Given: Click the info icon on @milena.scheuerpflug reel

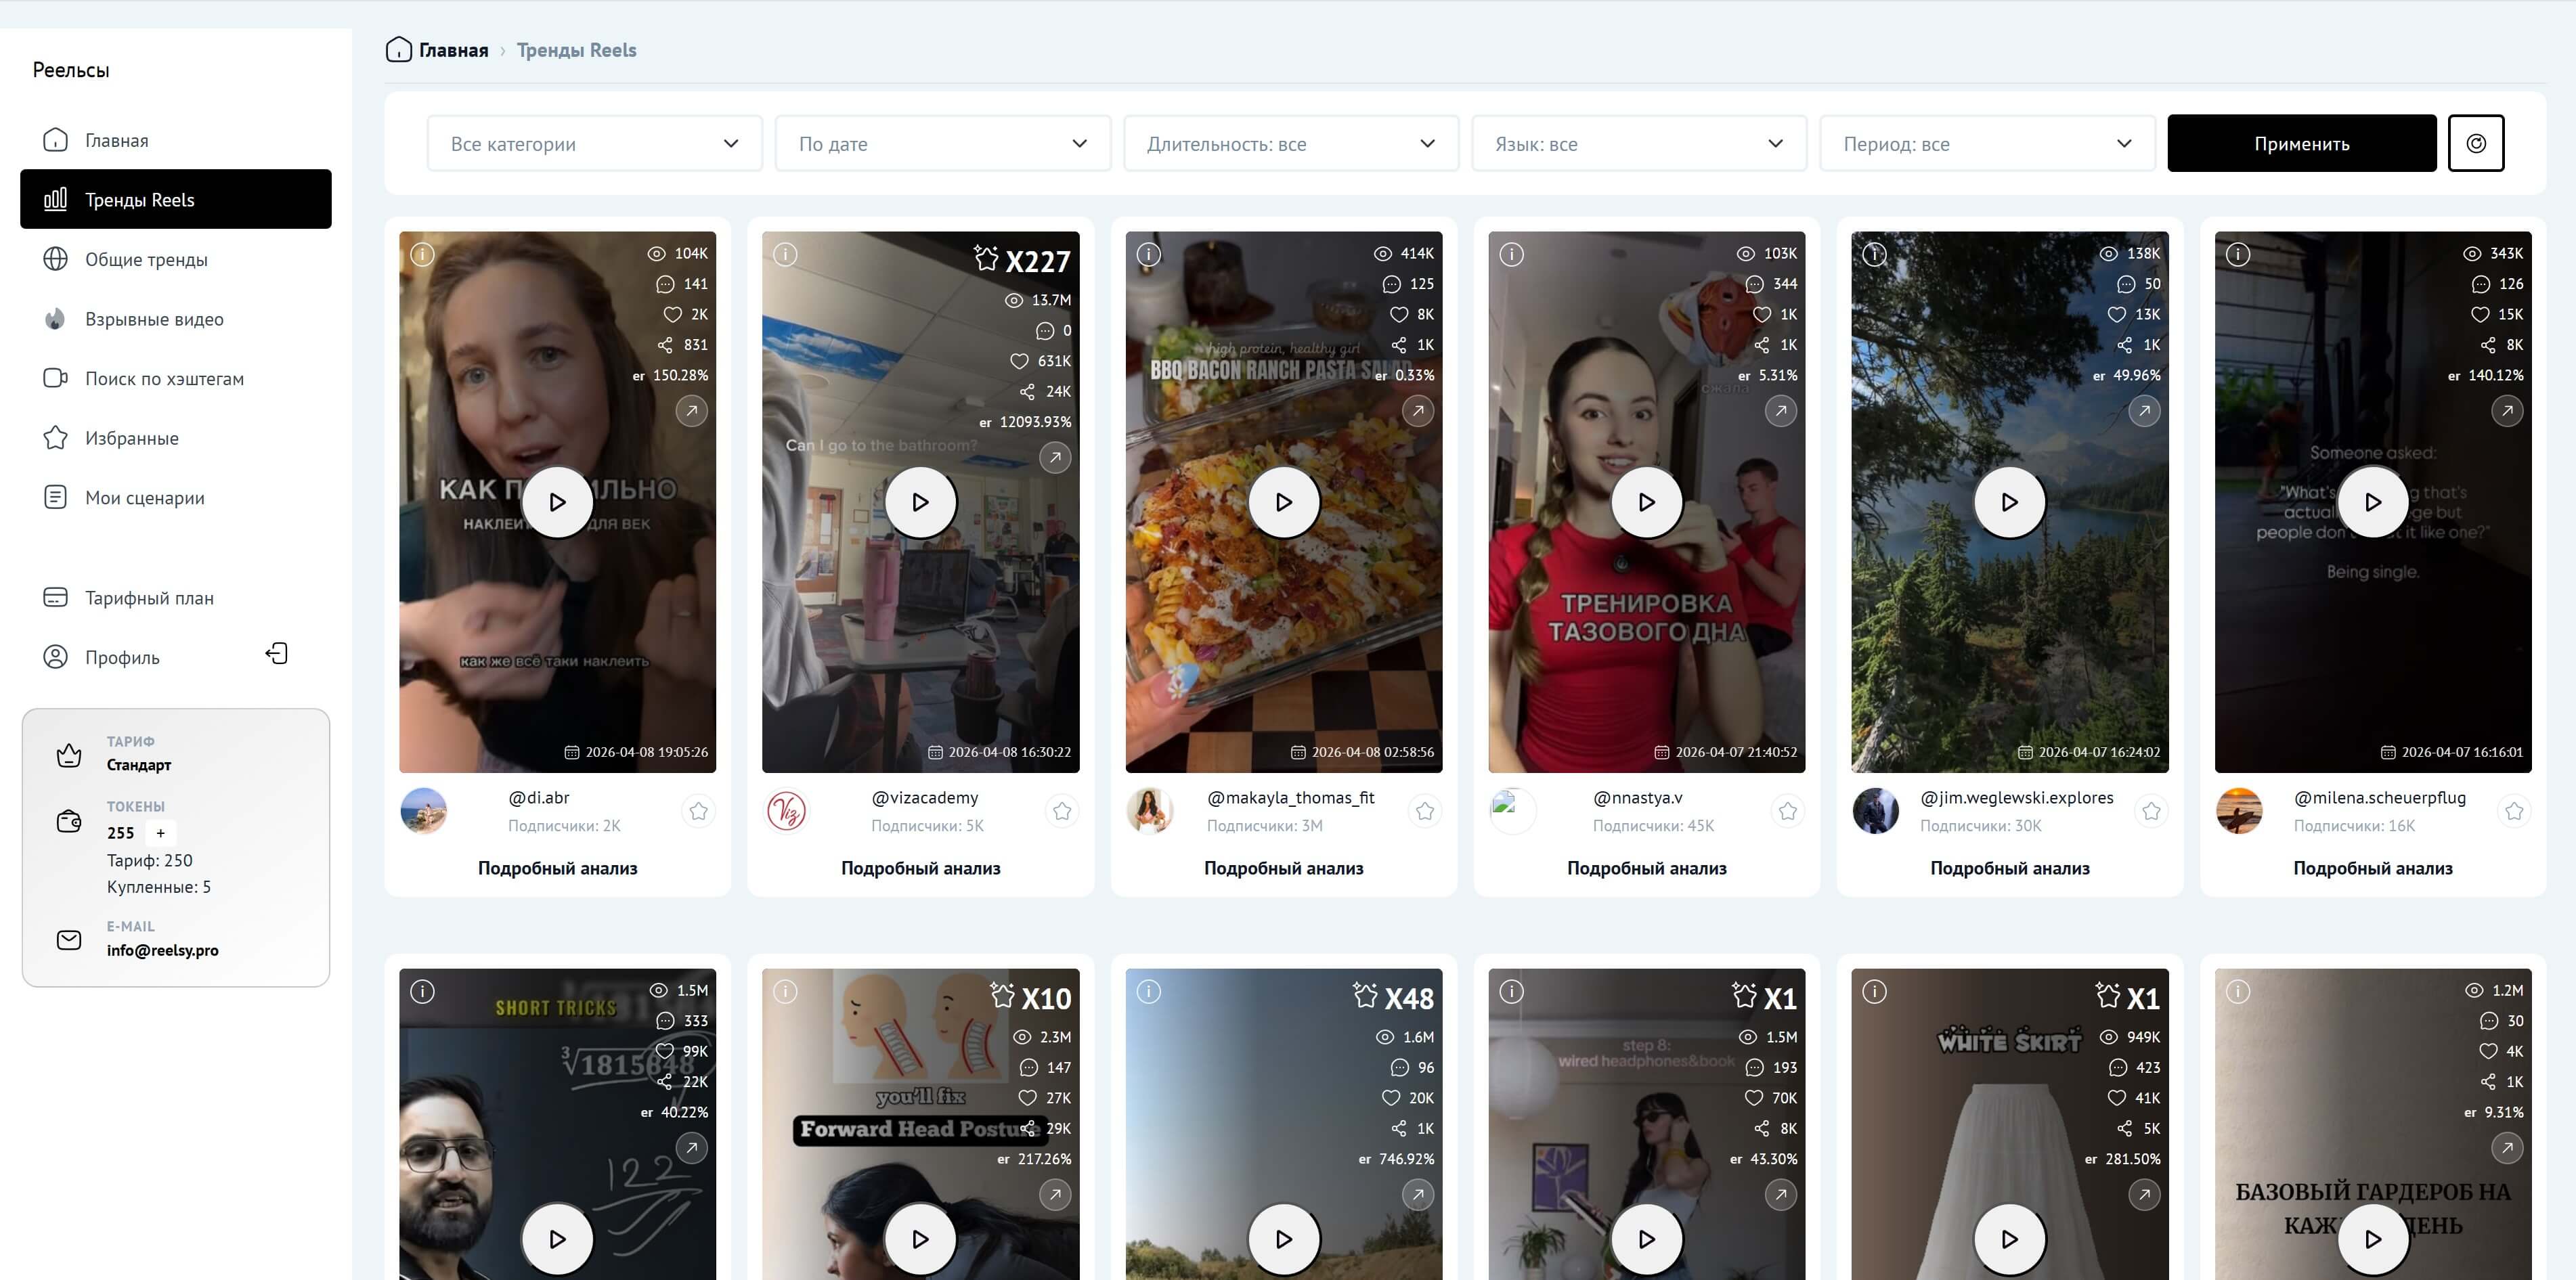Looking at the screenshot, I should pyautogui.click(x=2238, y=254).
